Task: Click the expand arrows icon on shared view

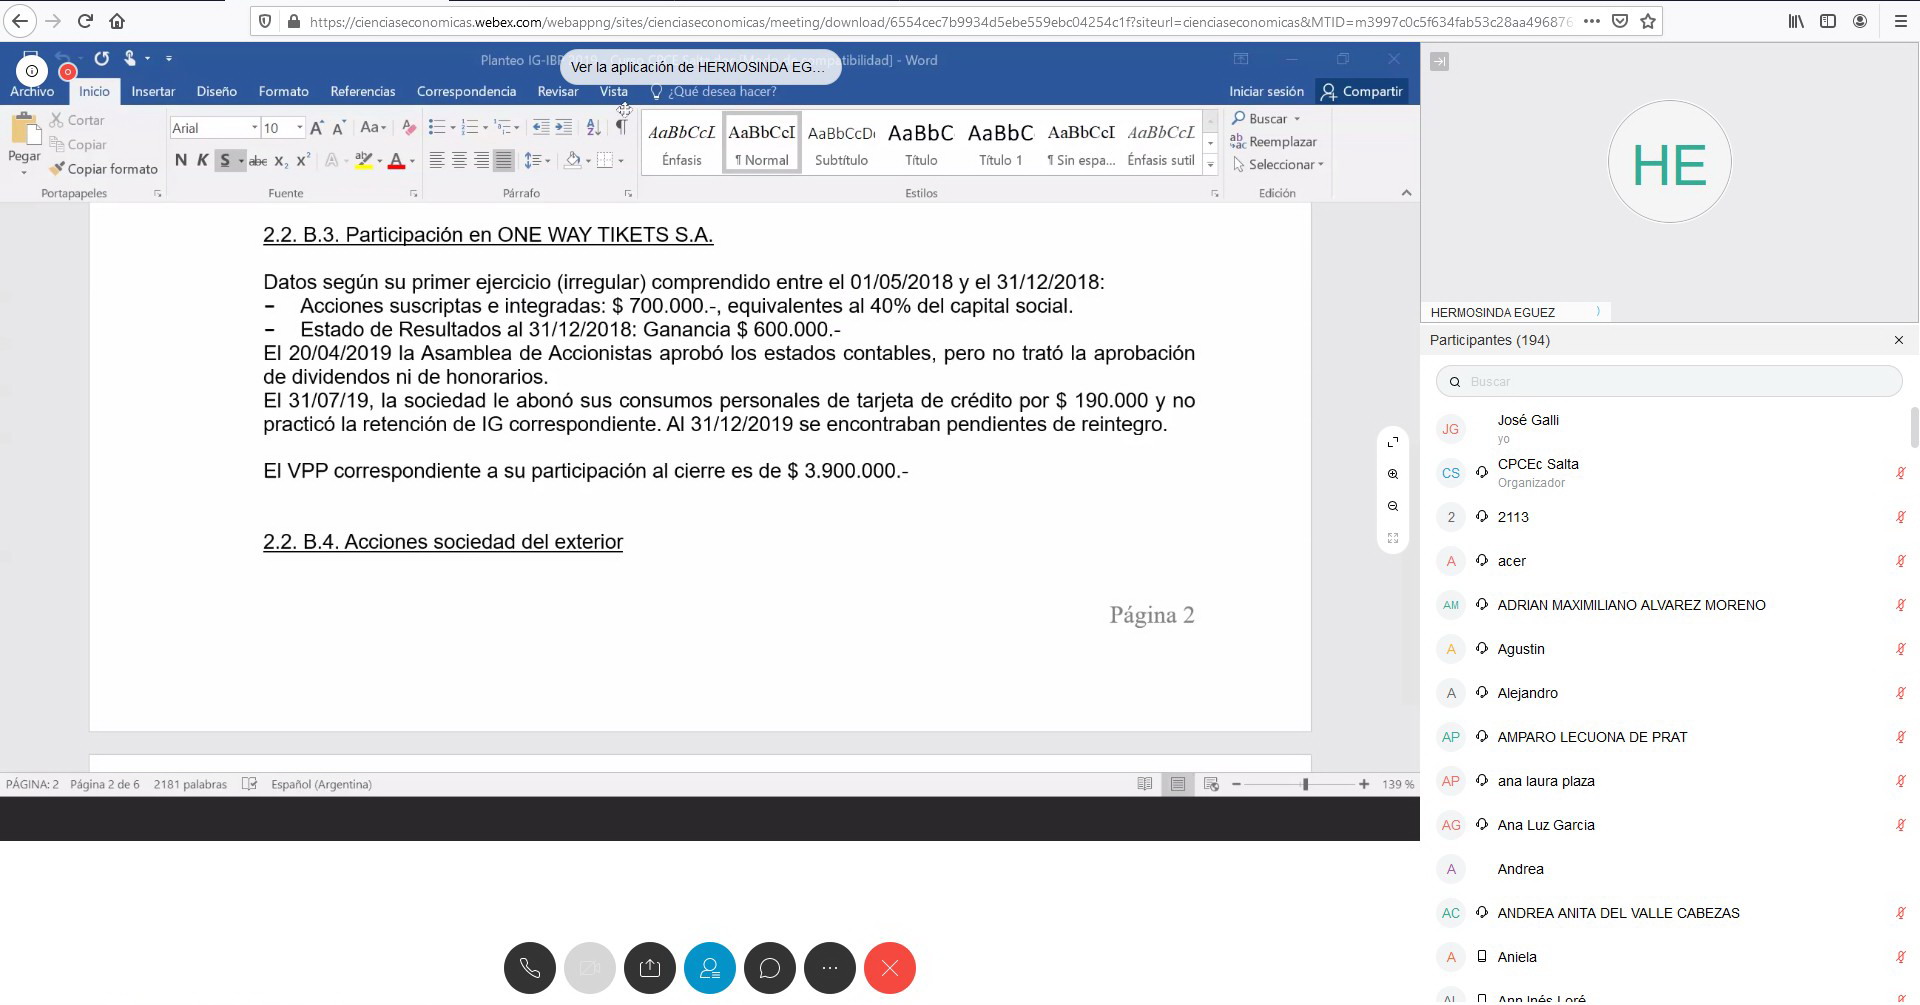Action: pyautogui.click(x=1393, y=442)
